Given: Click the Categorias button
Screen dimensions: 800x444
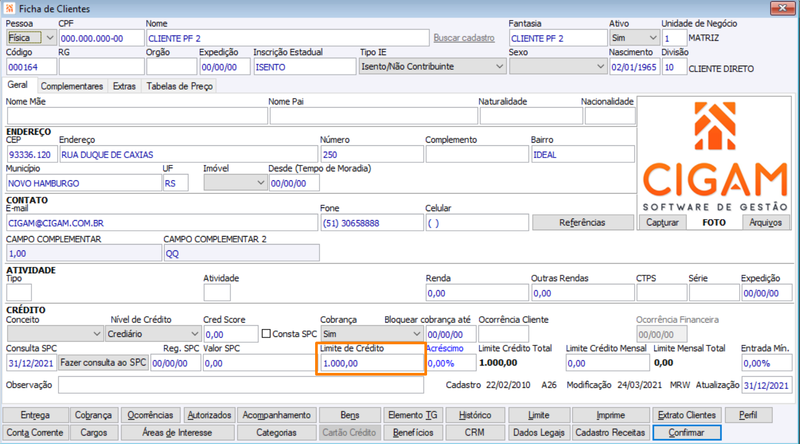Looking at the screenshot, I should [x=277, y=432].
